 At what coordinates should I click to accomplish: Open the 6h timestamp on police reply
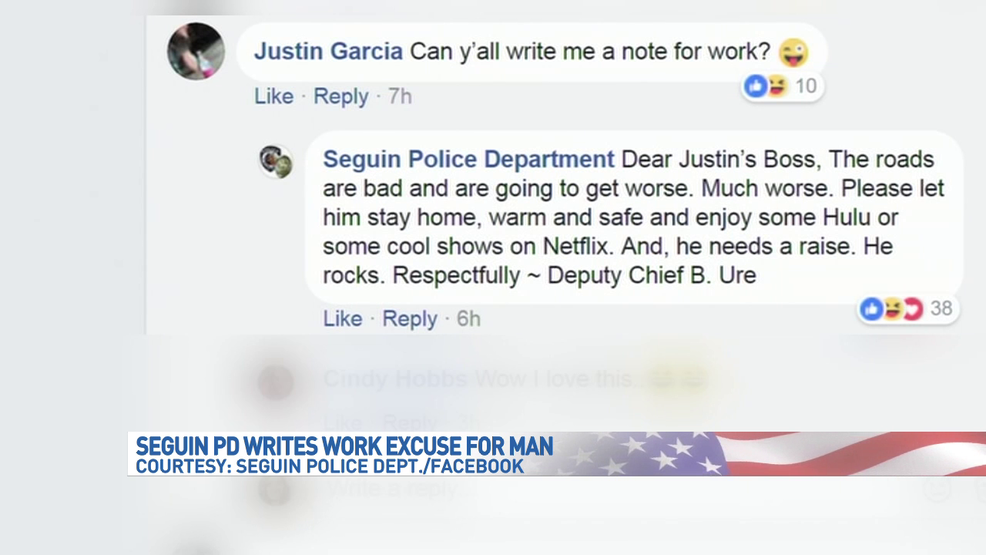point(468,319)
